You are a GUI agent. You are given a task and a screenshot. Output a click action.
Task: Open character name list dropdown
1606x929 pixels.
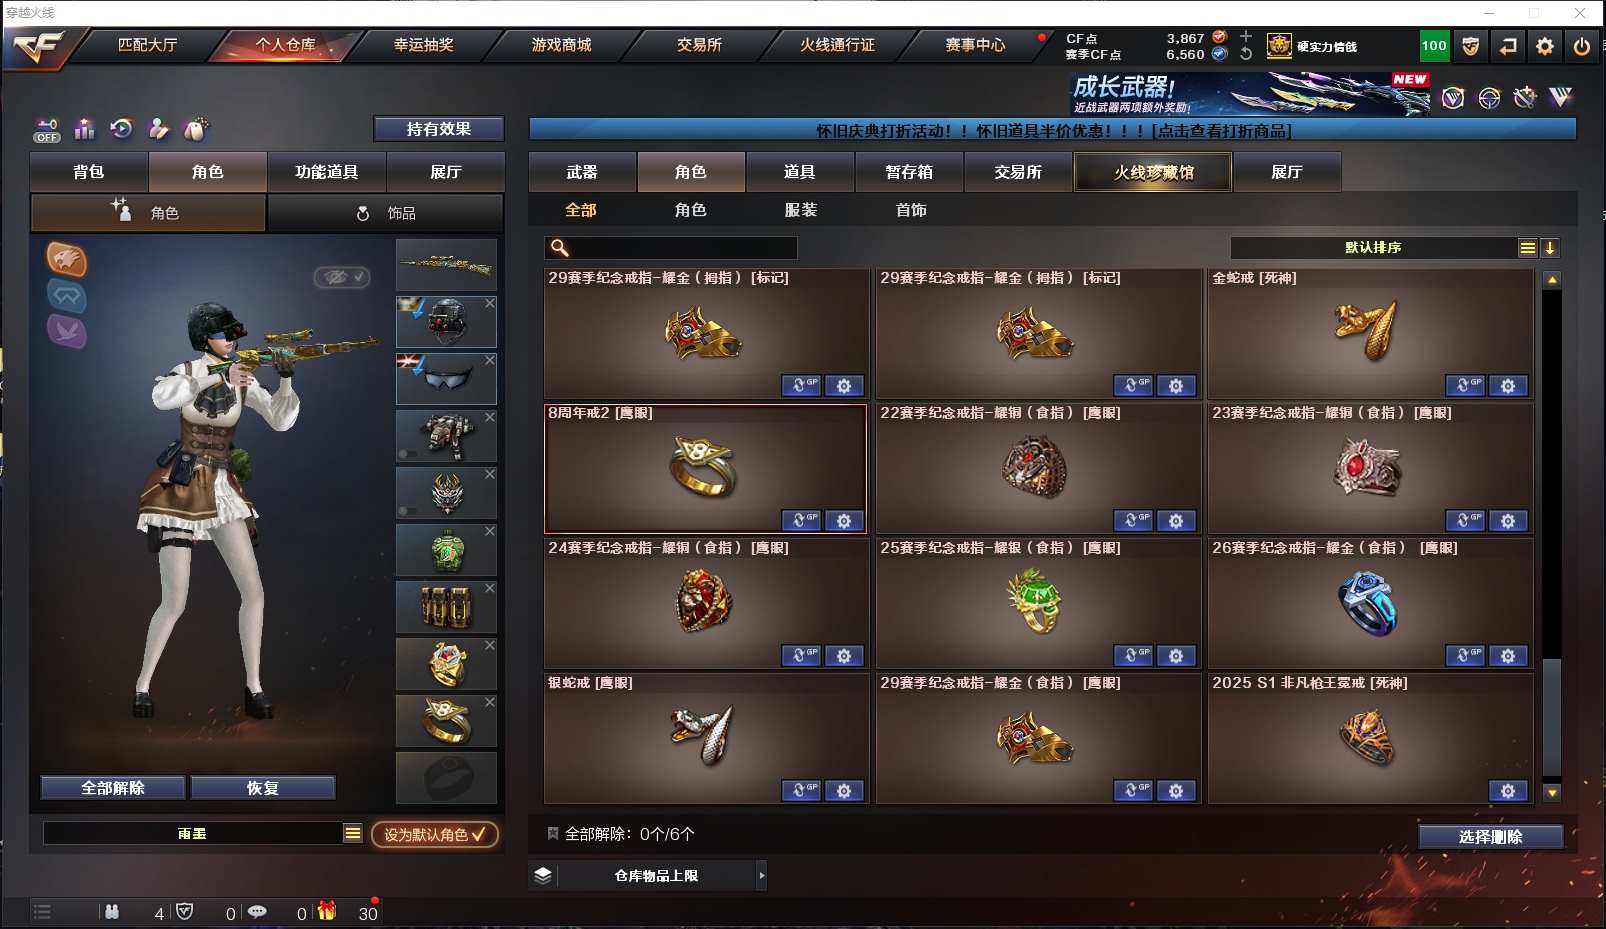click(353, 833)
